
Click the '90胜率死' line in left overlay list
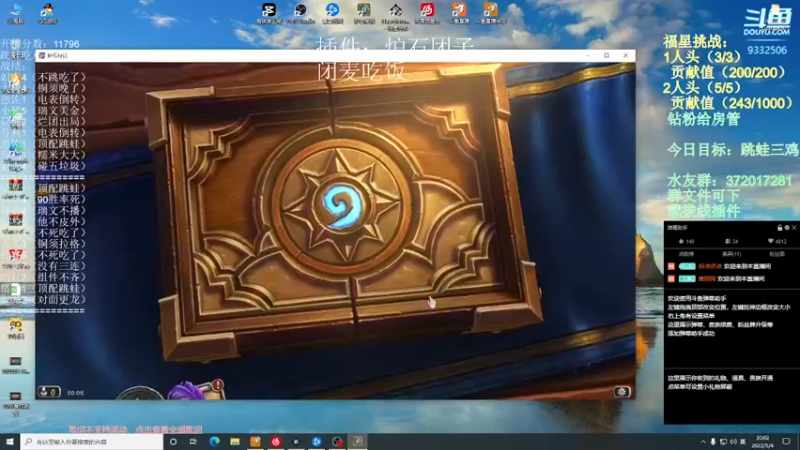click(x=60, y=199)
